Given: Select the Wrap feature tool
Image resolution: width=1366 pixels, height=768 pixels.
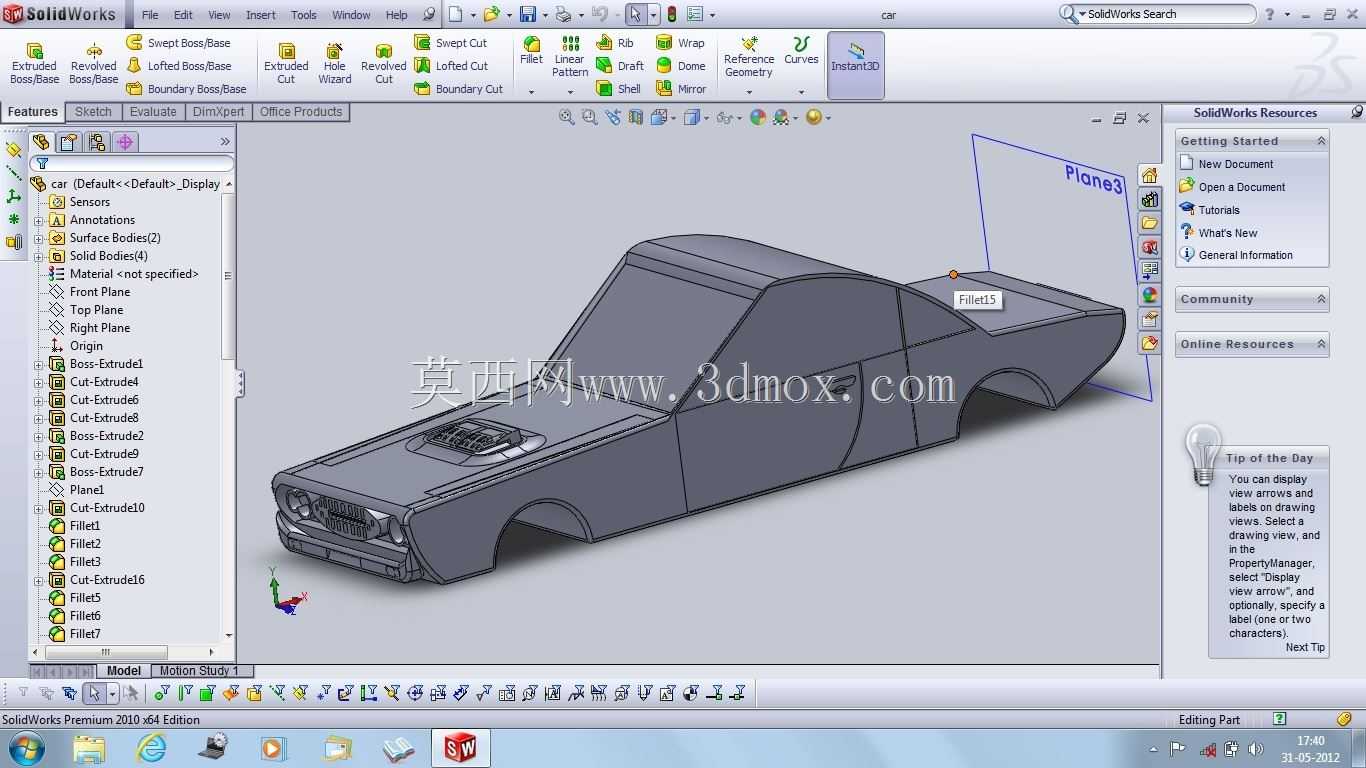Looking at the screenshot, I should coord(680,43).
